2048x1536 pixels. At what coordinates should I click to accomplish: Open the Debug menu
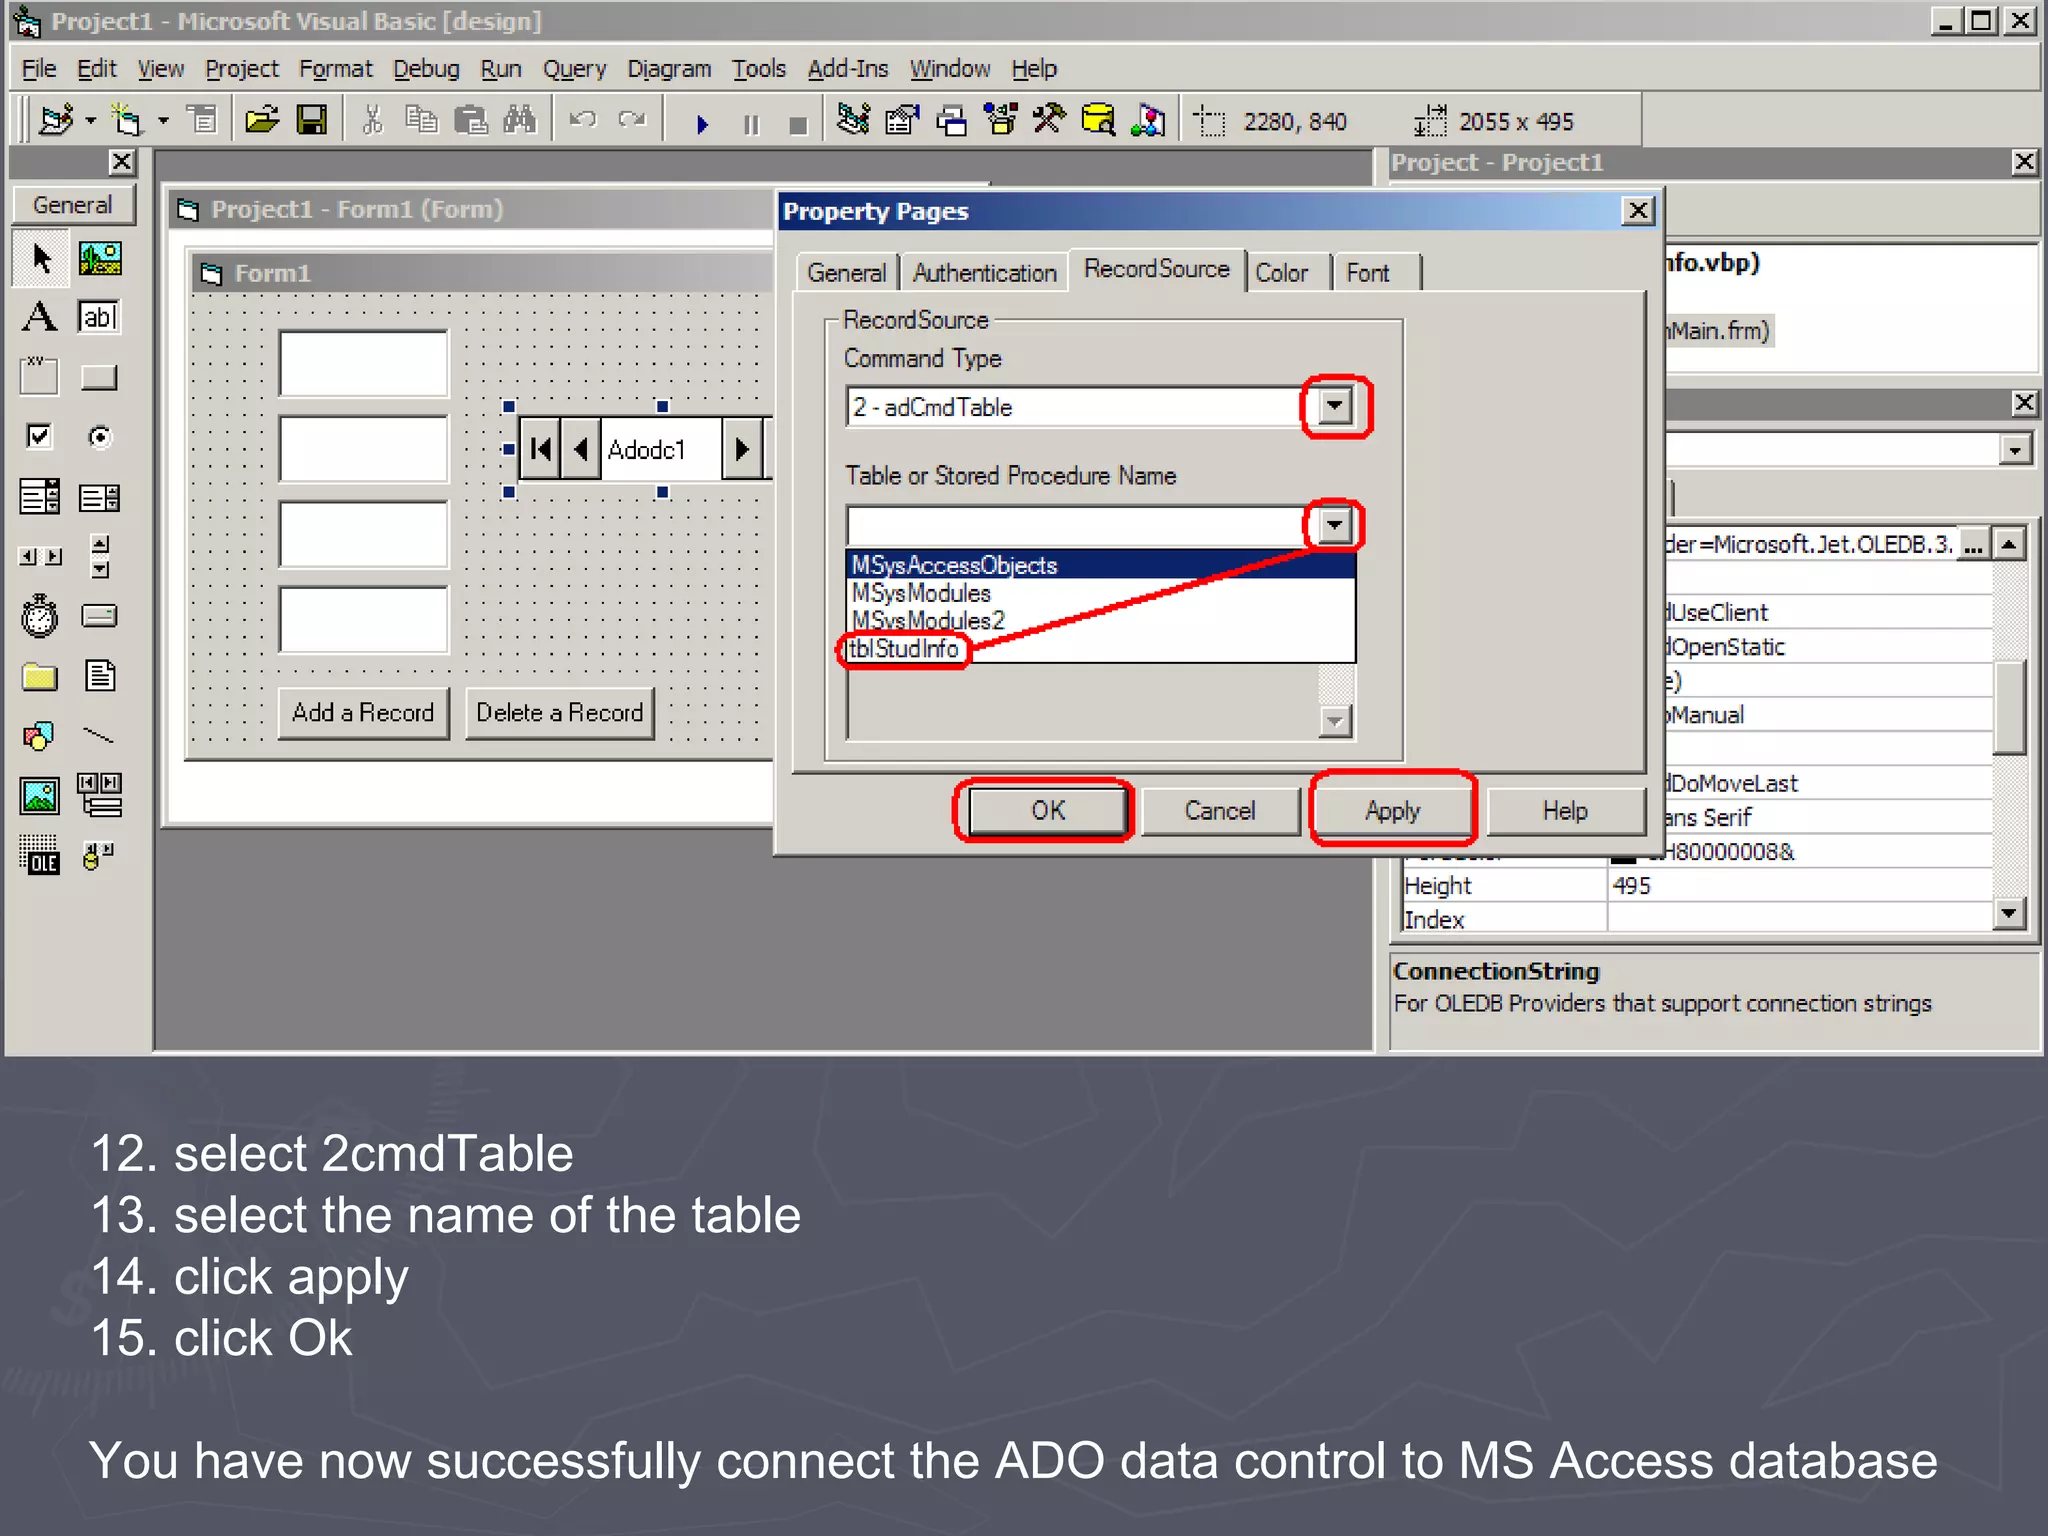pos(426,68)
